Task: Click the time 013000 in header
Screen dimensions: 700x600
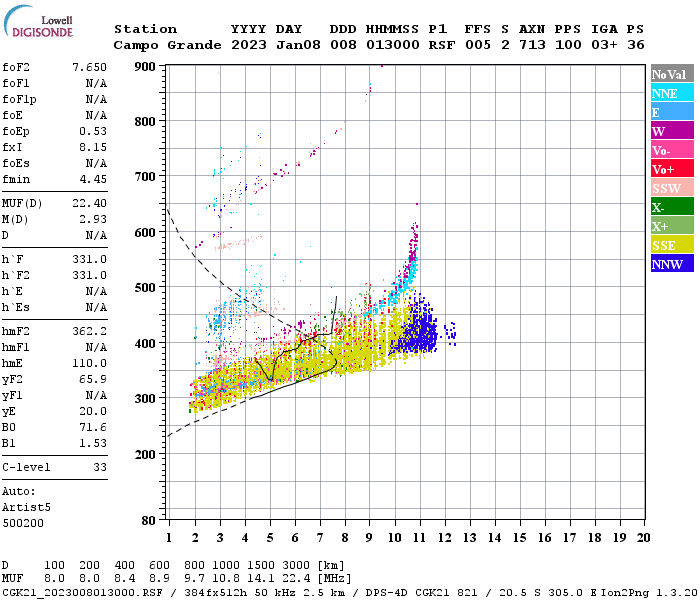Action: [392, 45]
